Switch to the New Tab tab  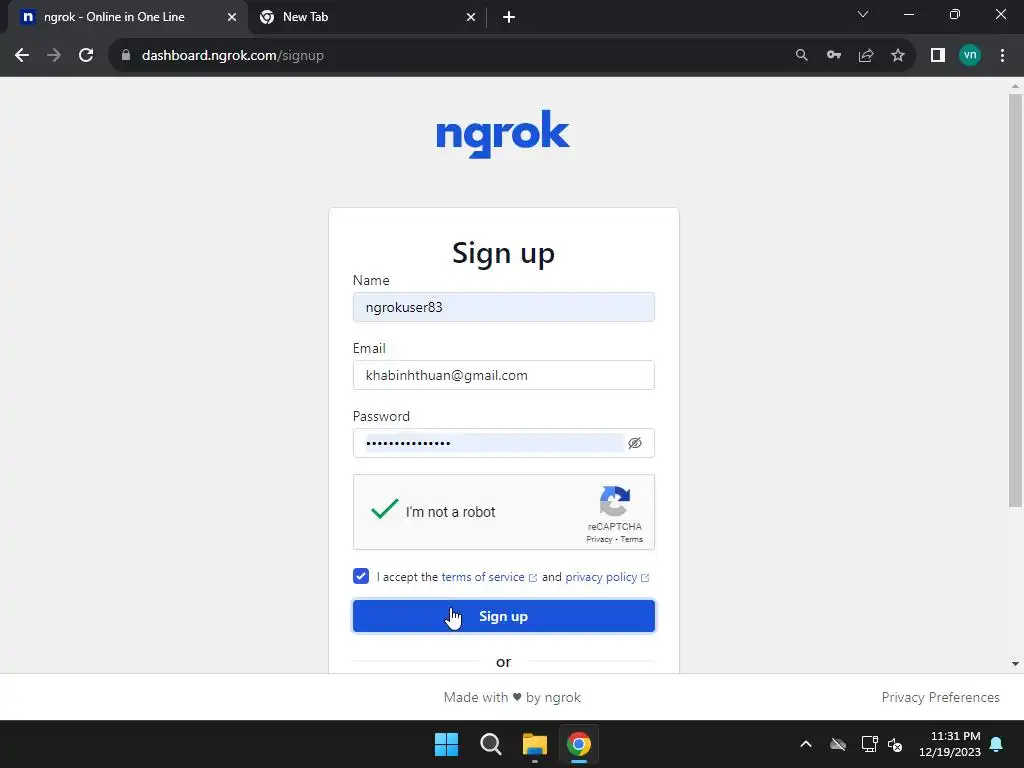coord(368,17)
